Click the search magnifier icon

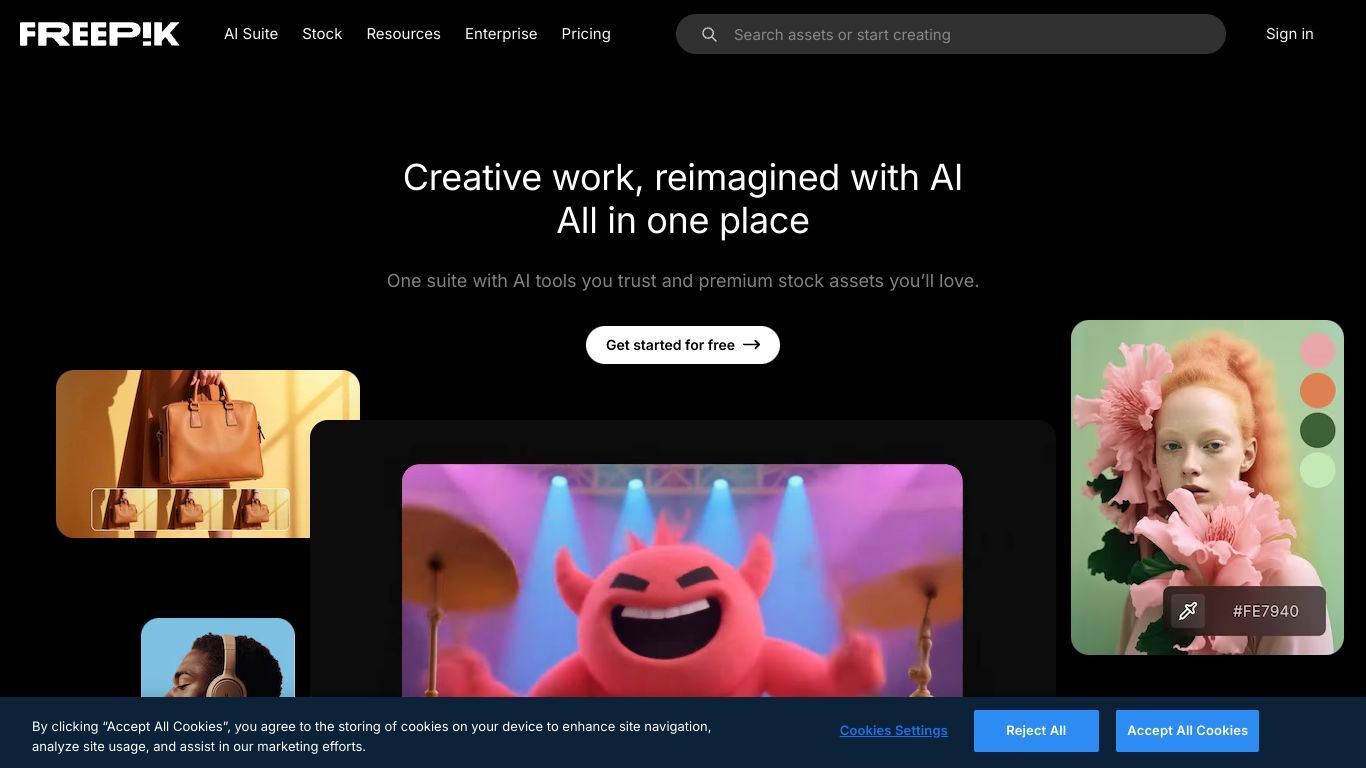tap(709, 35)
